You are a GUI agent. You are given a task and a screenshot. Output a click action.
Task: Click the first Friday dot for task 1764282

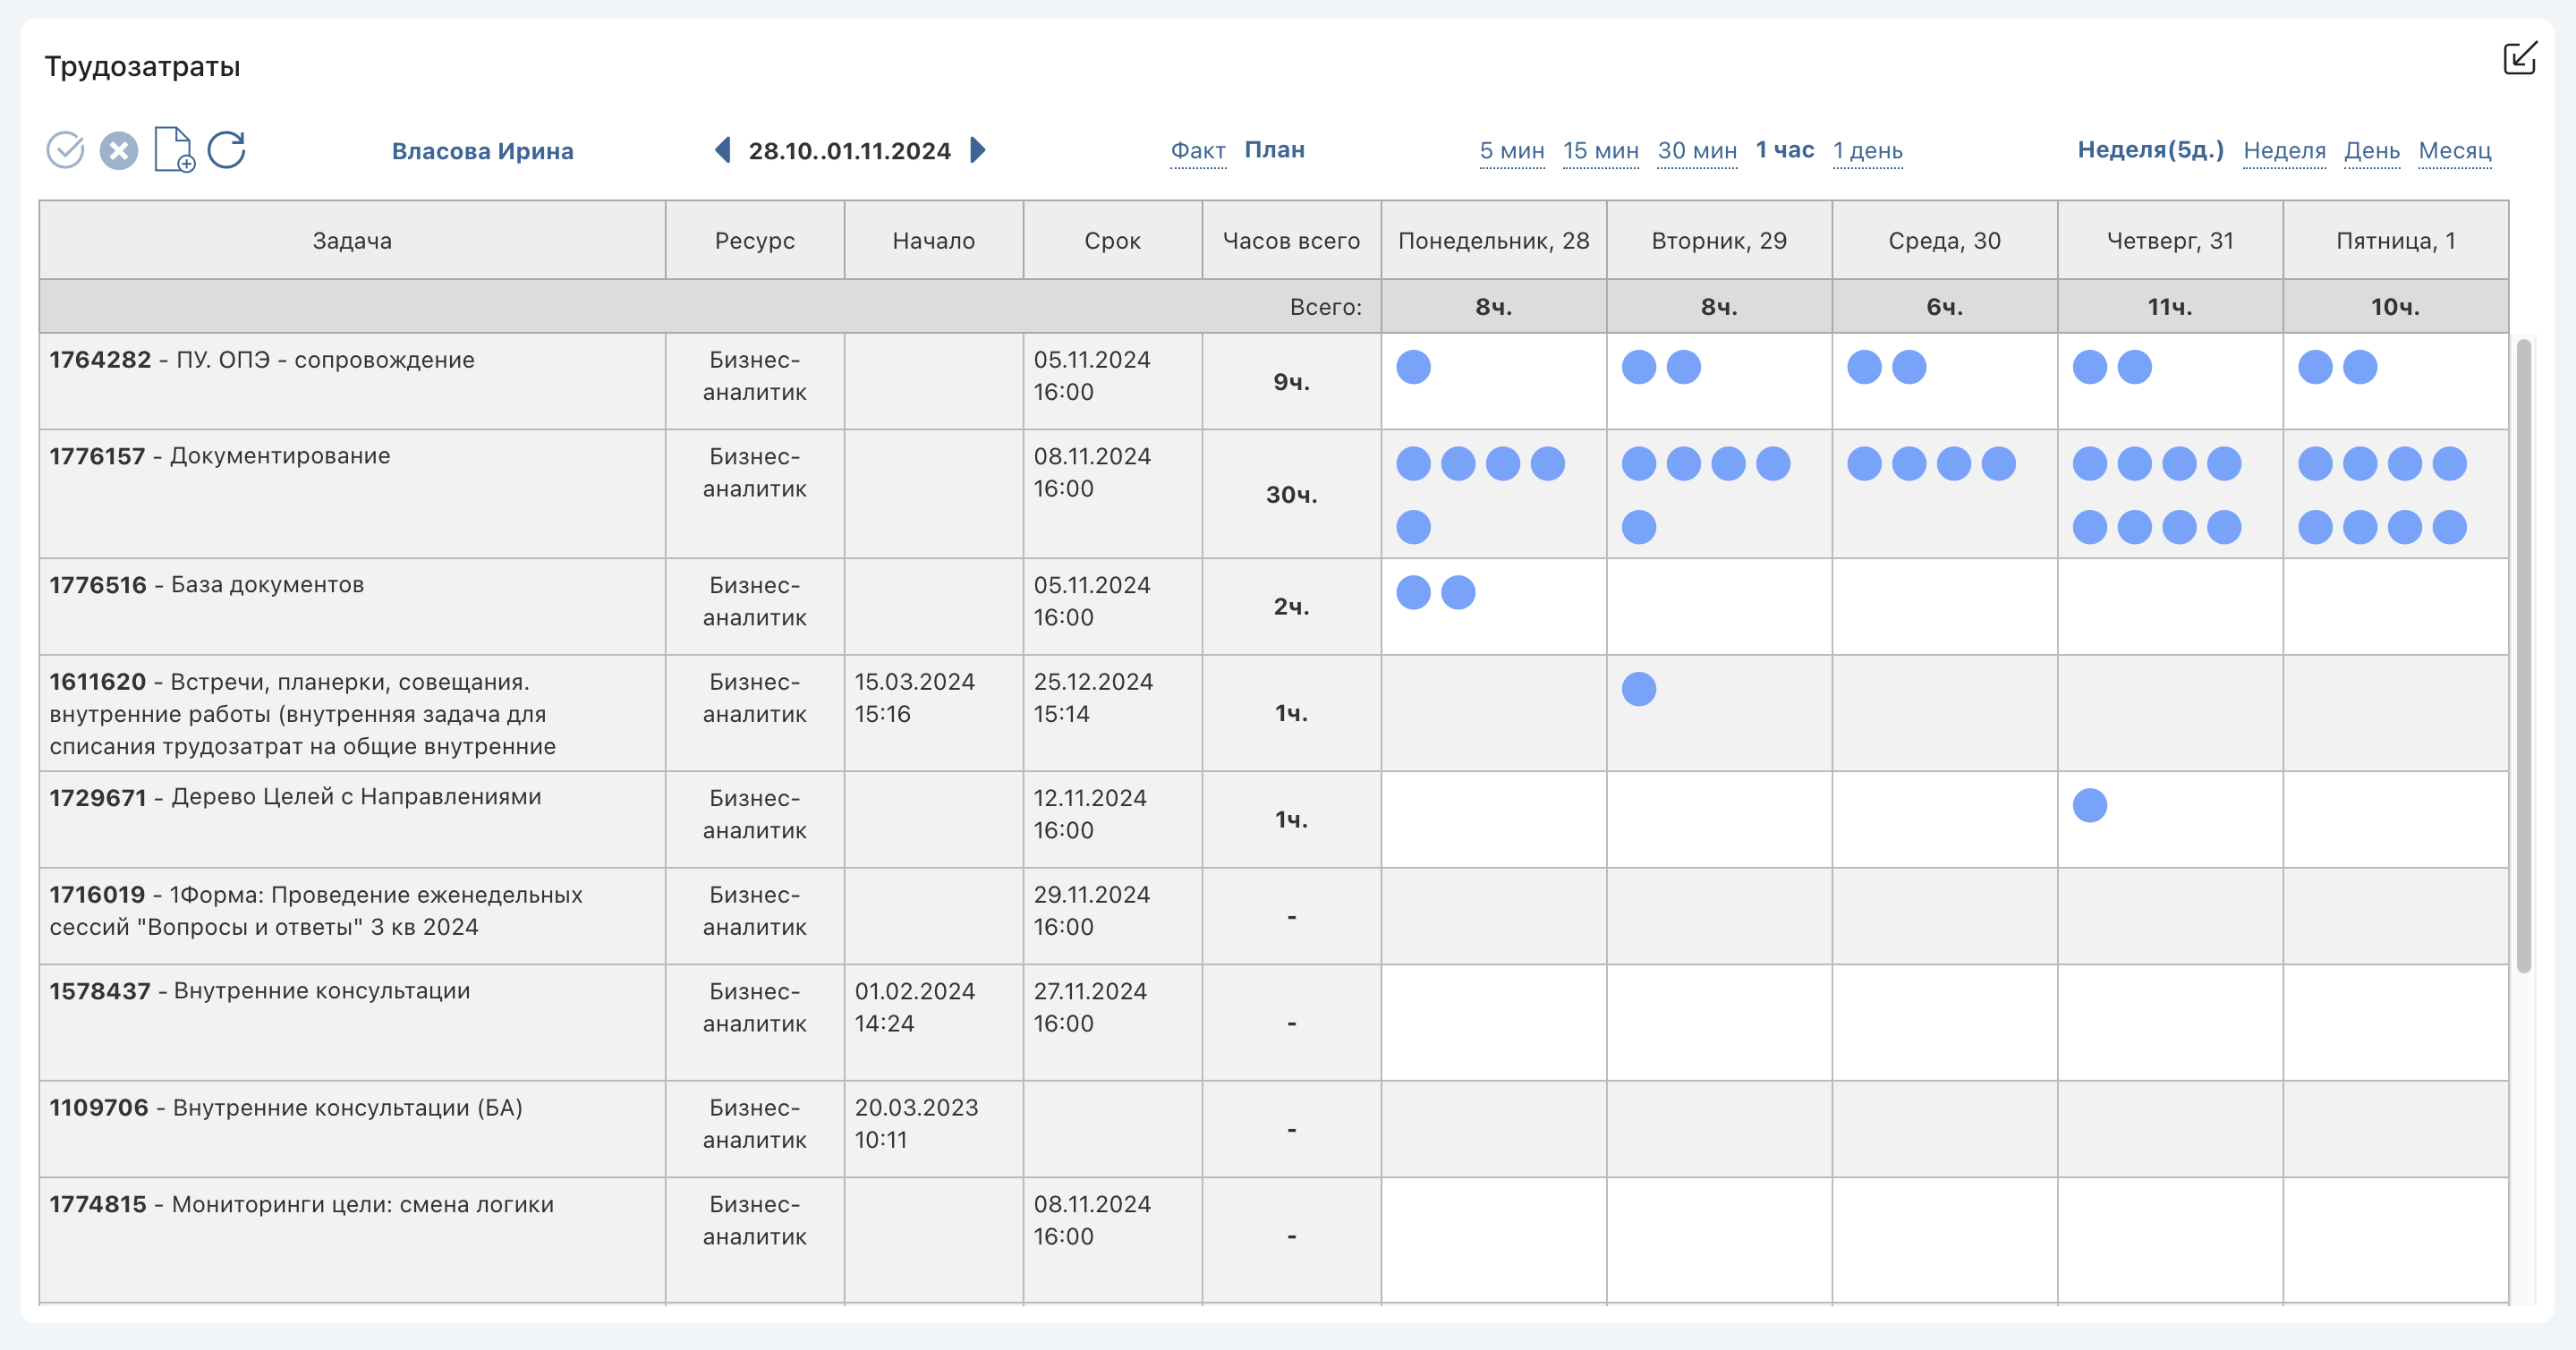click(2315, 367)
